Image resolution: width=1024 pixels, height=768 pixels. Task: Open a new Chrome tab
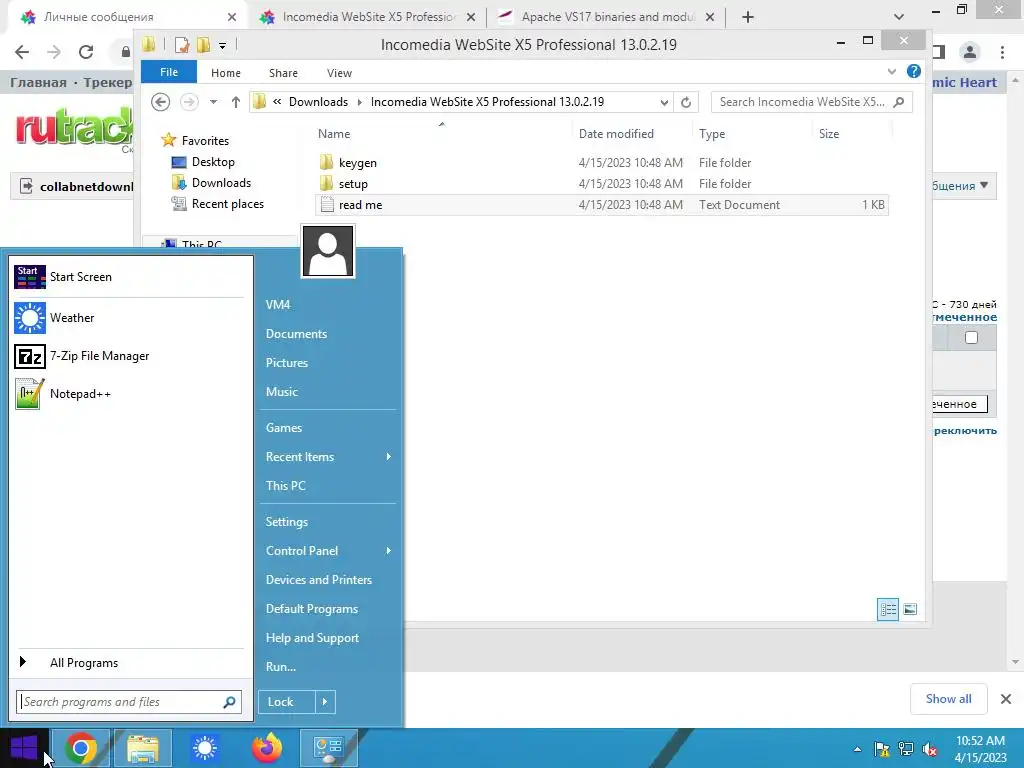[748, 17]
